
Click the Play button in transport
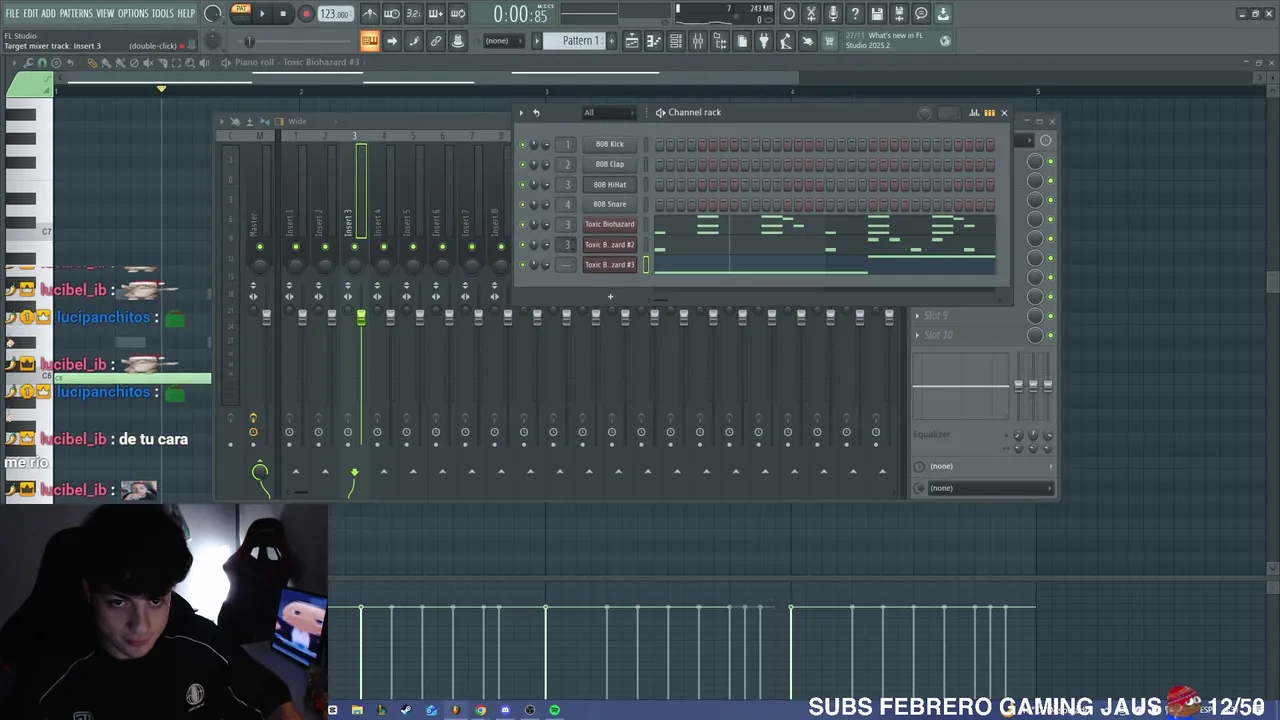pyautogui.click(x=262, y=14)
